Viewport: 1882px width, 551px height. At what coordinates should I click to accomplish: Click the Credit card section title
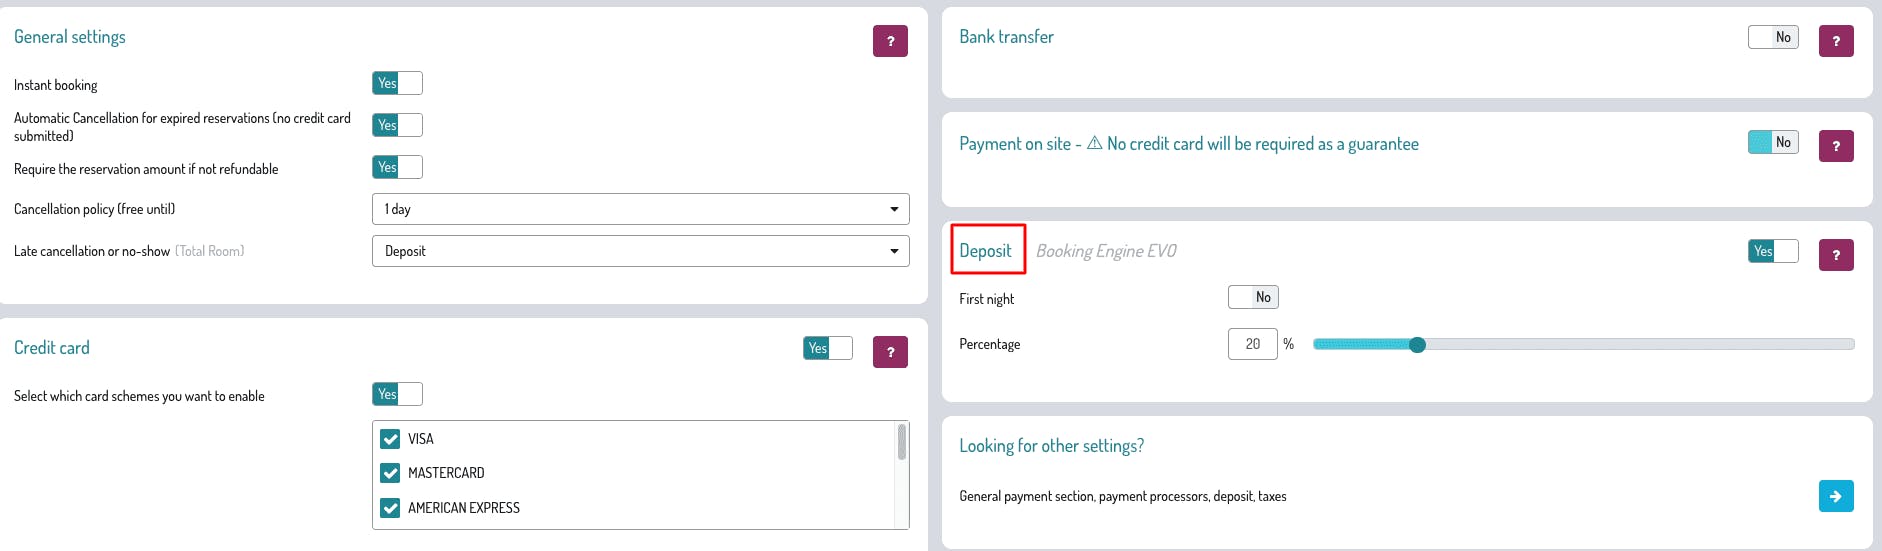pos(52,348)
